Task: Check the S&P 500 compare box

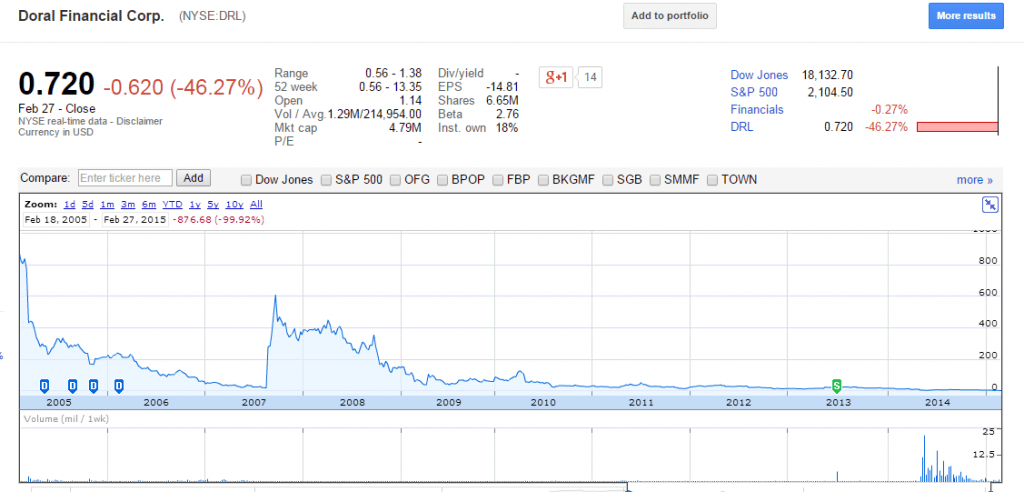Action: [326, 180]
